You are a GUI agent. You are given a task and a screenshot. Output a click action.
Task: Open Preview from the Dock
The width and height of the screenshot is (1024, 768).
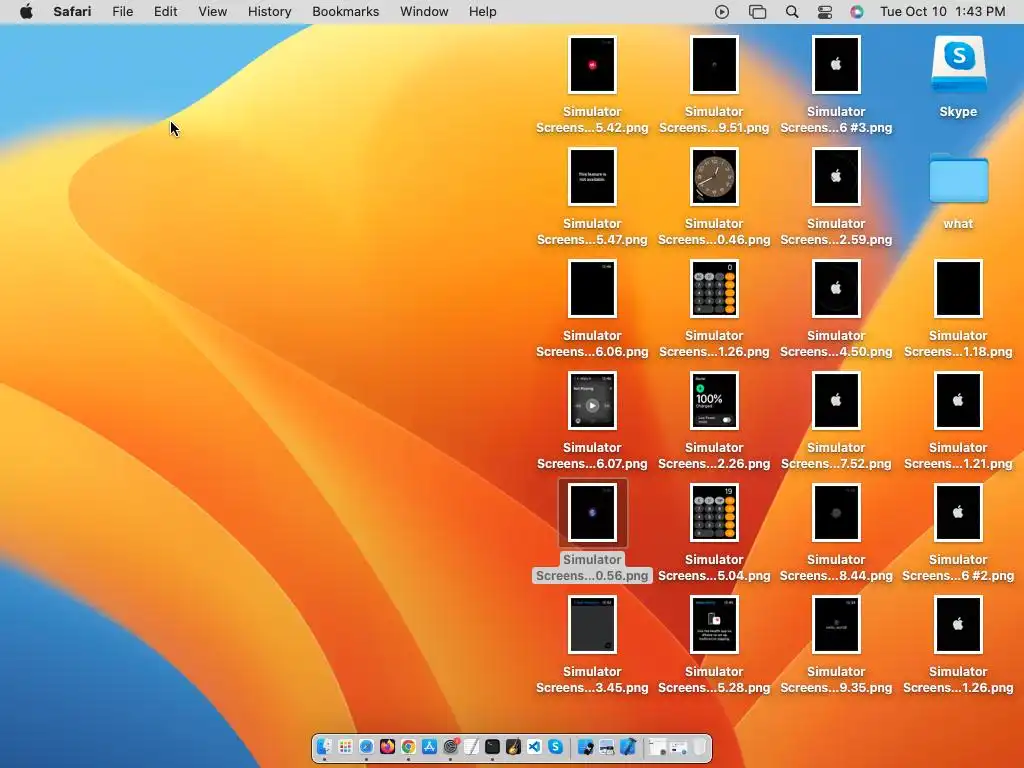(606, 746)
